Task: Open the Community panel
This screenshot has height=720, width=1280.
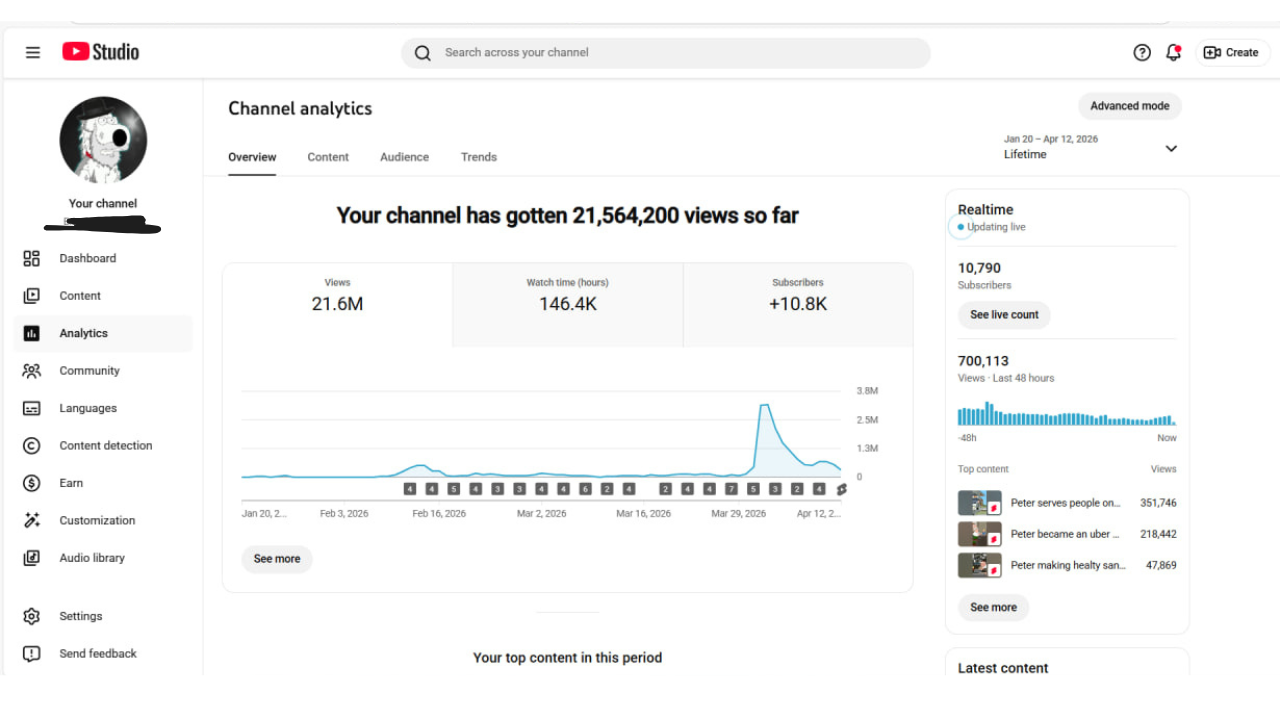Action: (x=90, y=370)
